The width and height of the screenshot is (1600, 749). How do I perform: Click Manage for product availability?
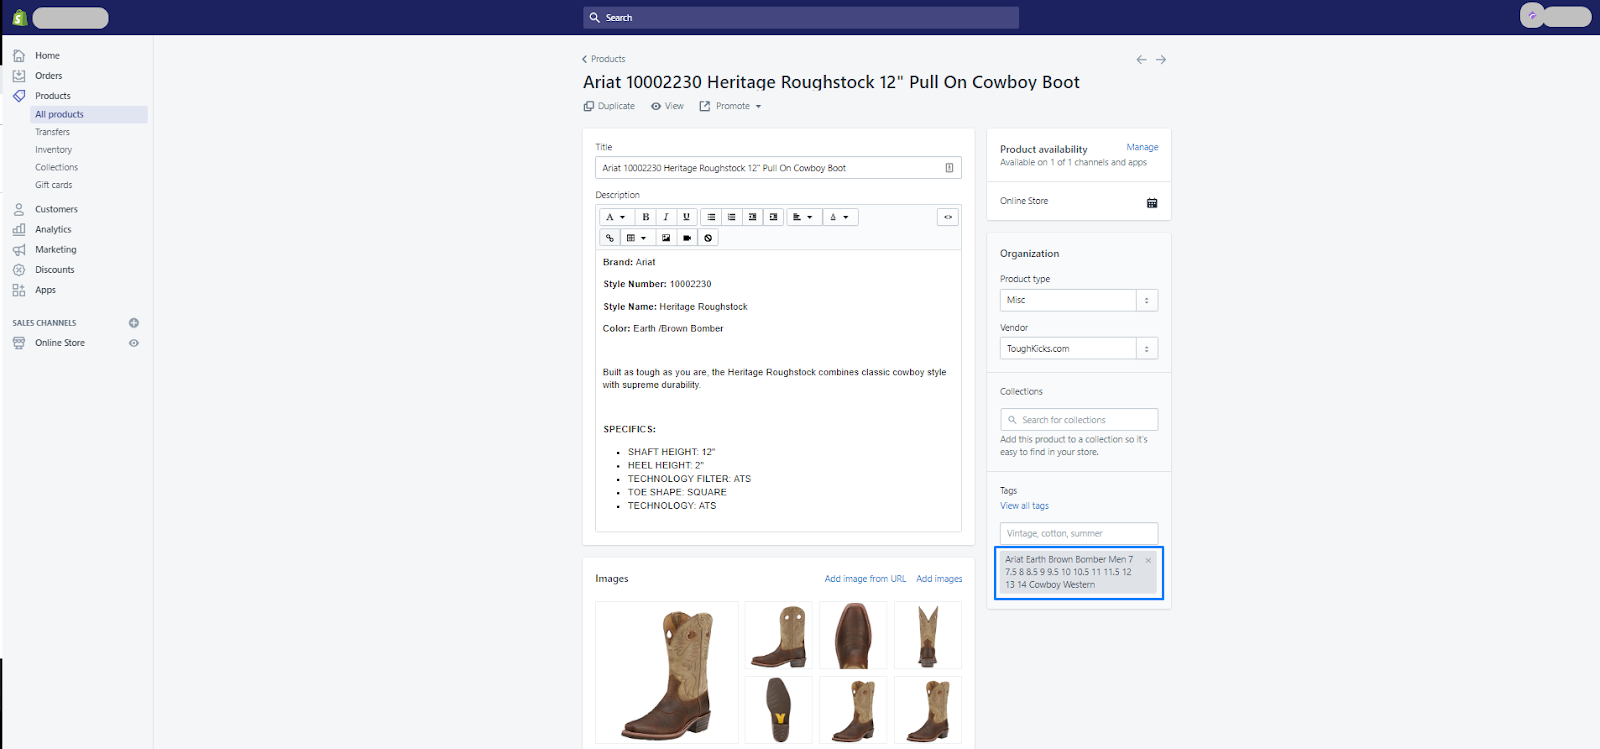(x=1142, y=147)
